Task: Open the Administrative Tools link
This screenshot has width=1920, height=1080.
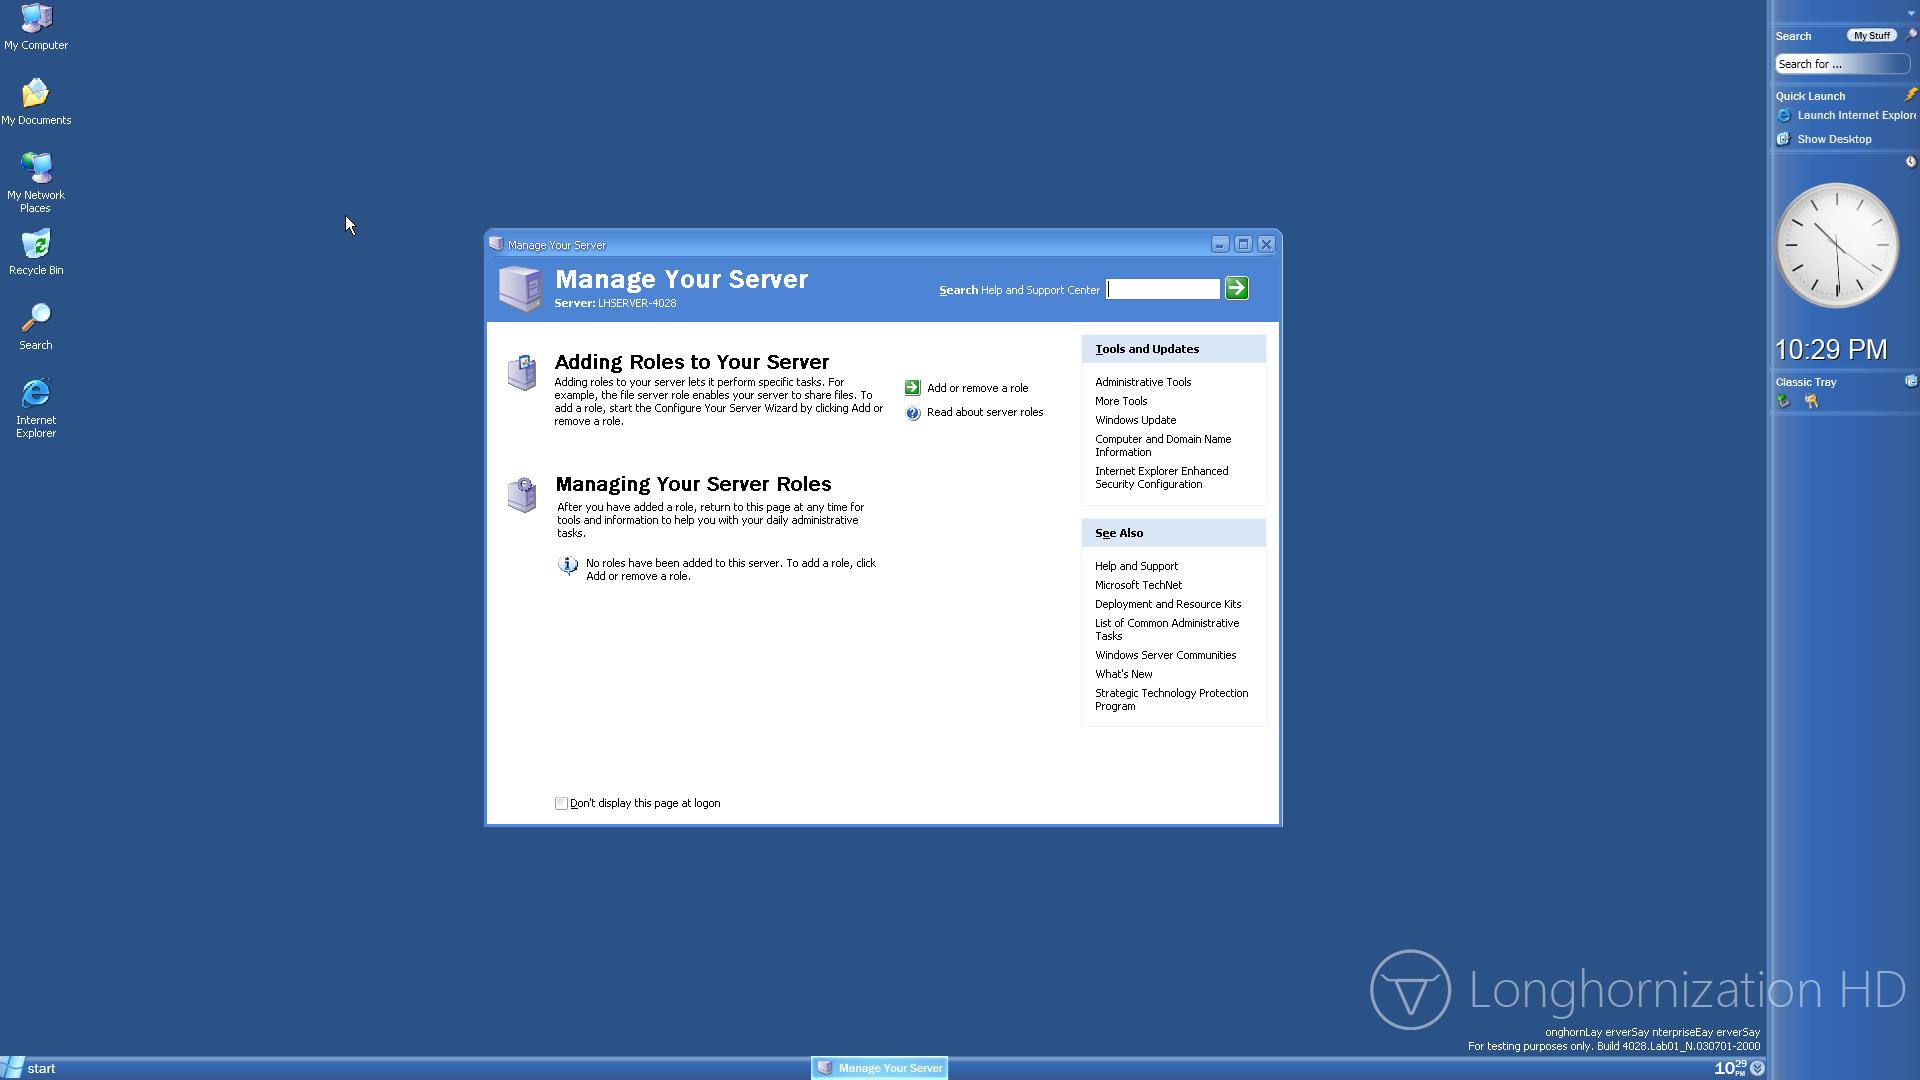Action: click(x=1143, y=382)
